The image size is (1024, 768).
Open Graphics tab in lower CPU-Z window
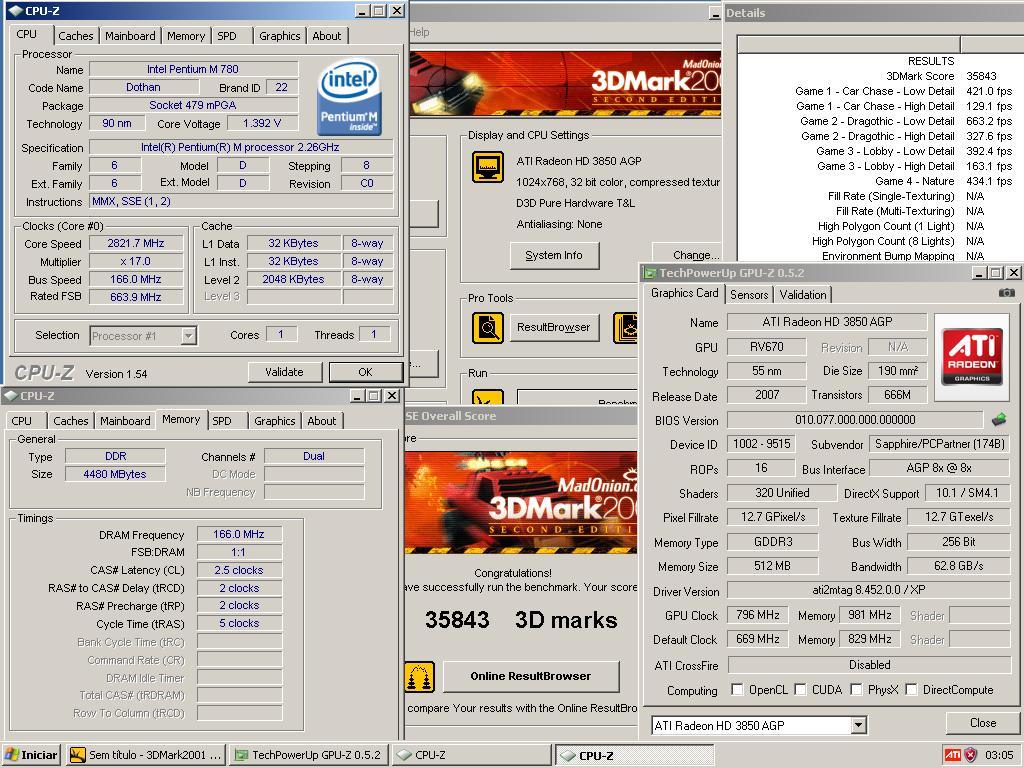click(x=274, y=421)
